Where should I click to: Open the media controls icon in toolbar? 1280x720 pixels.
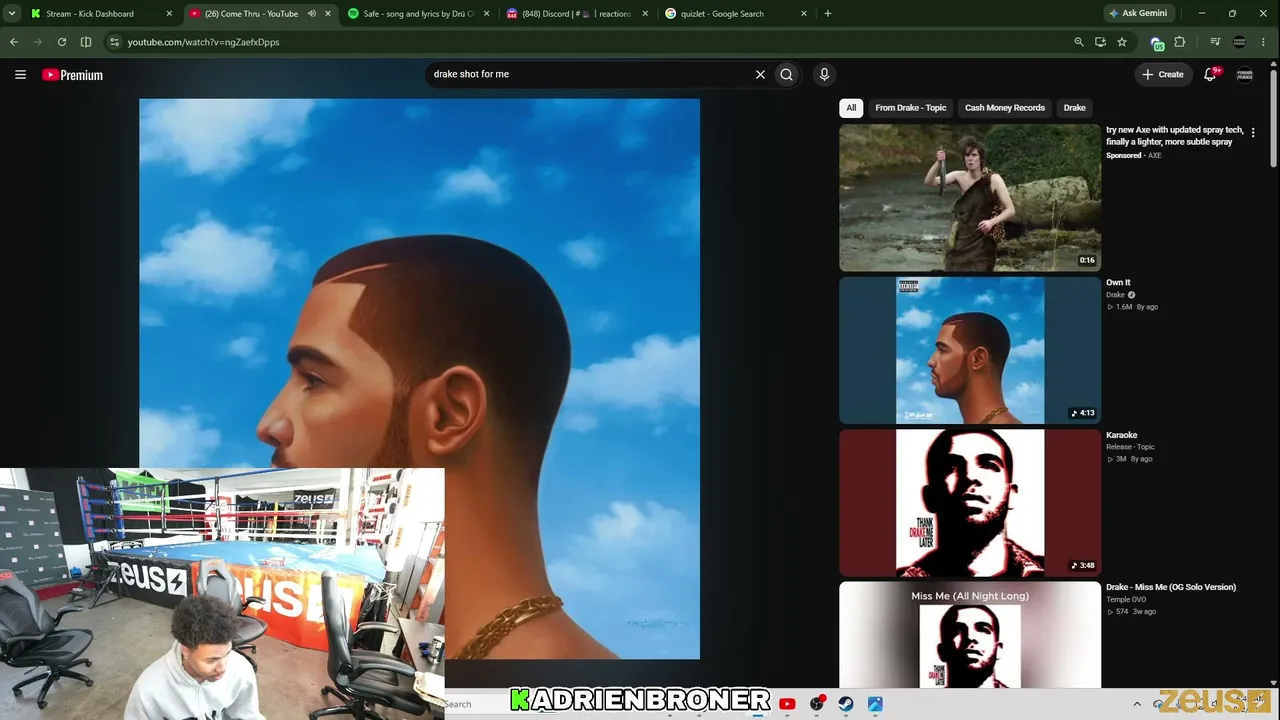pos(1215,42)
